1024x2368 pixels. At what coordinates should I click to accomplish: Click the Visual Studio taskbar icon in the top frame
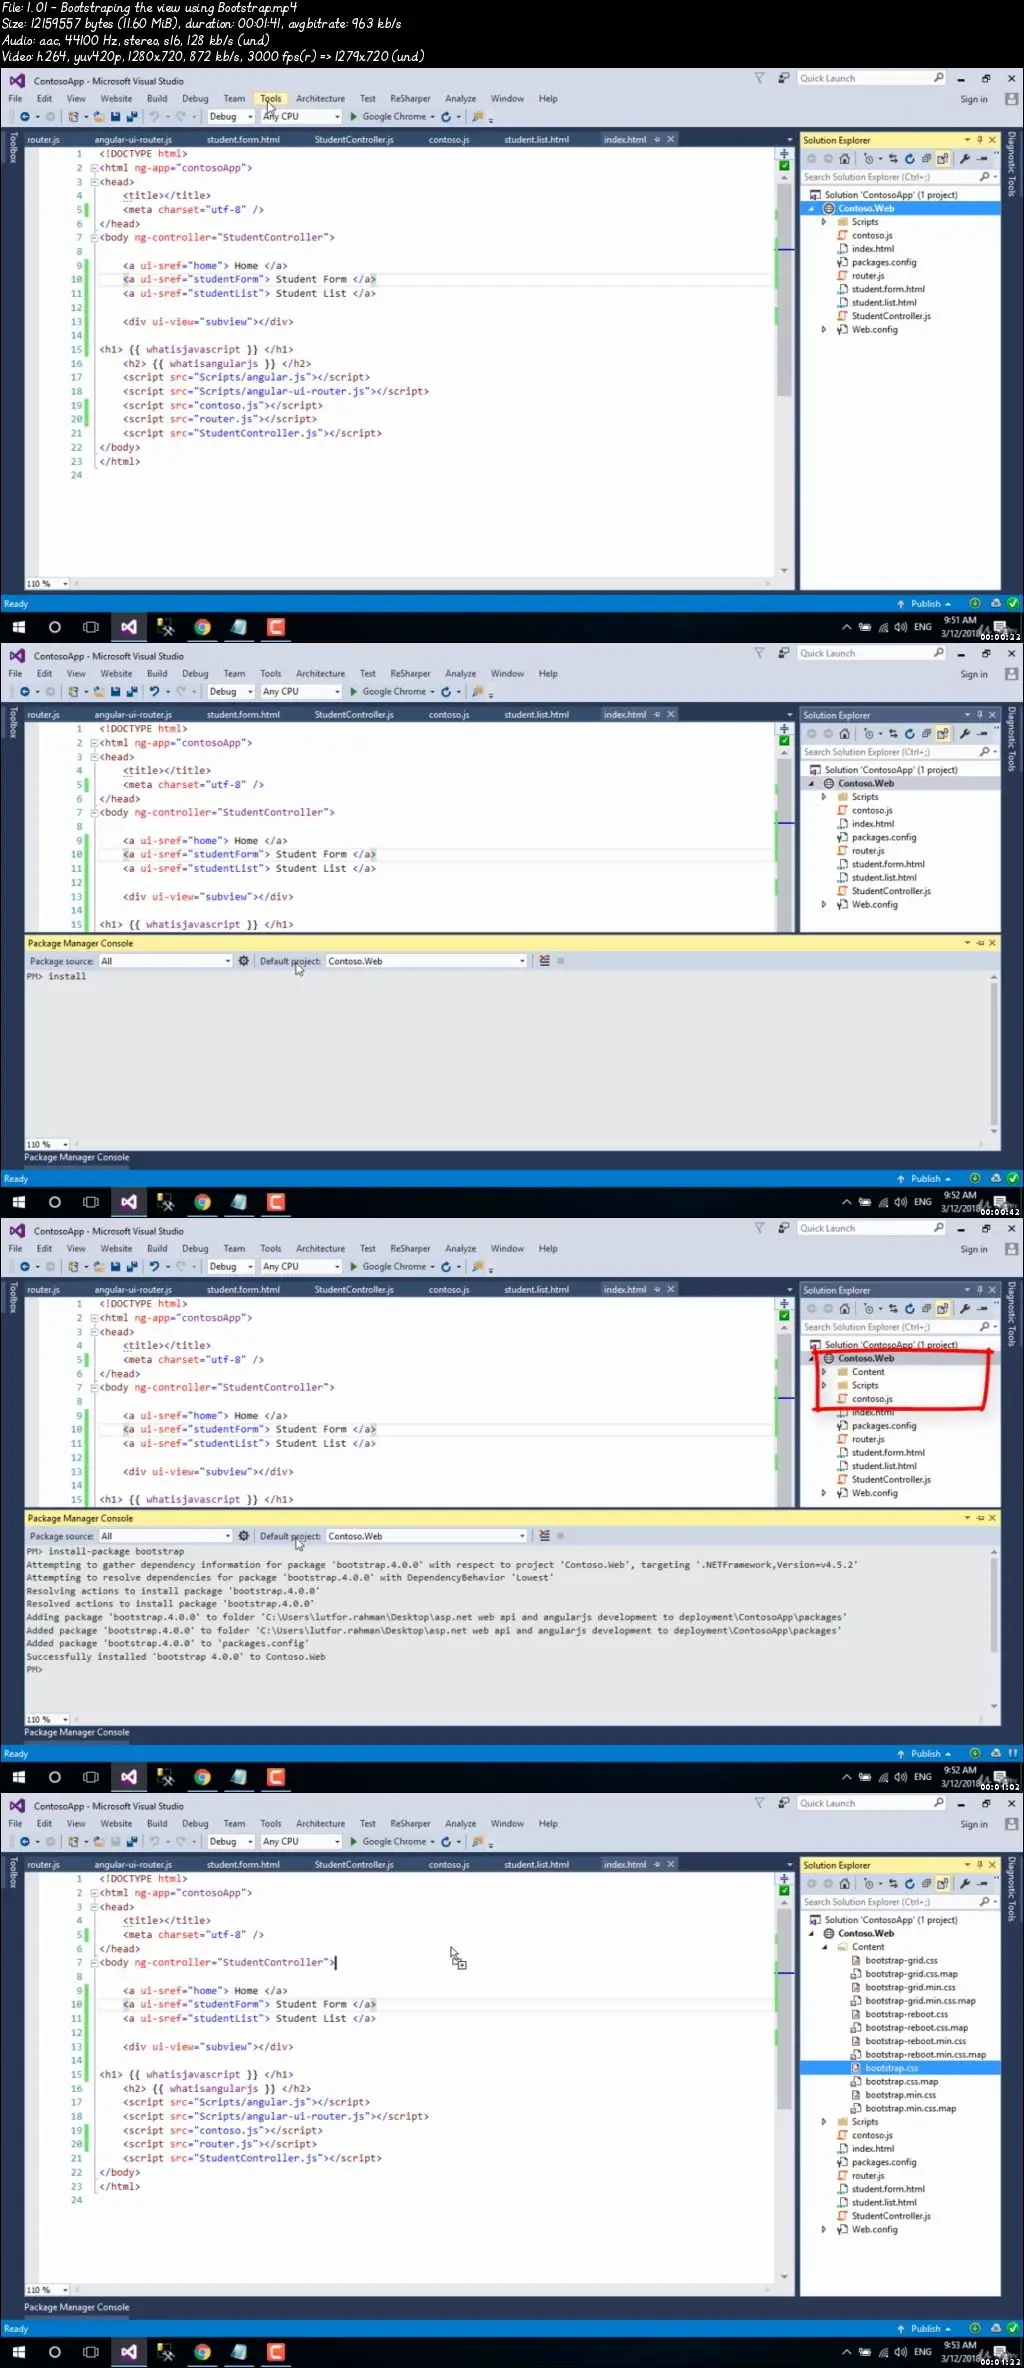[129, 627]
